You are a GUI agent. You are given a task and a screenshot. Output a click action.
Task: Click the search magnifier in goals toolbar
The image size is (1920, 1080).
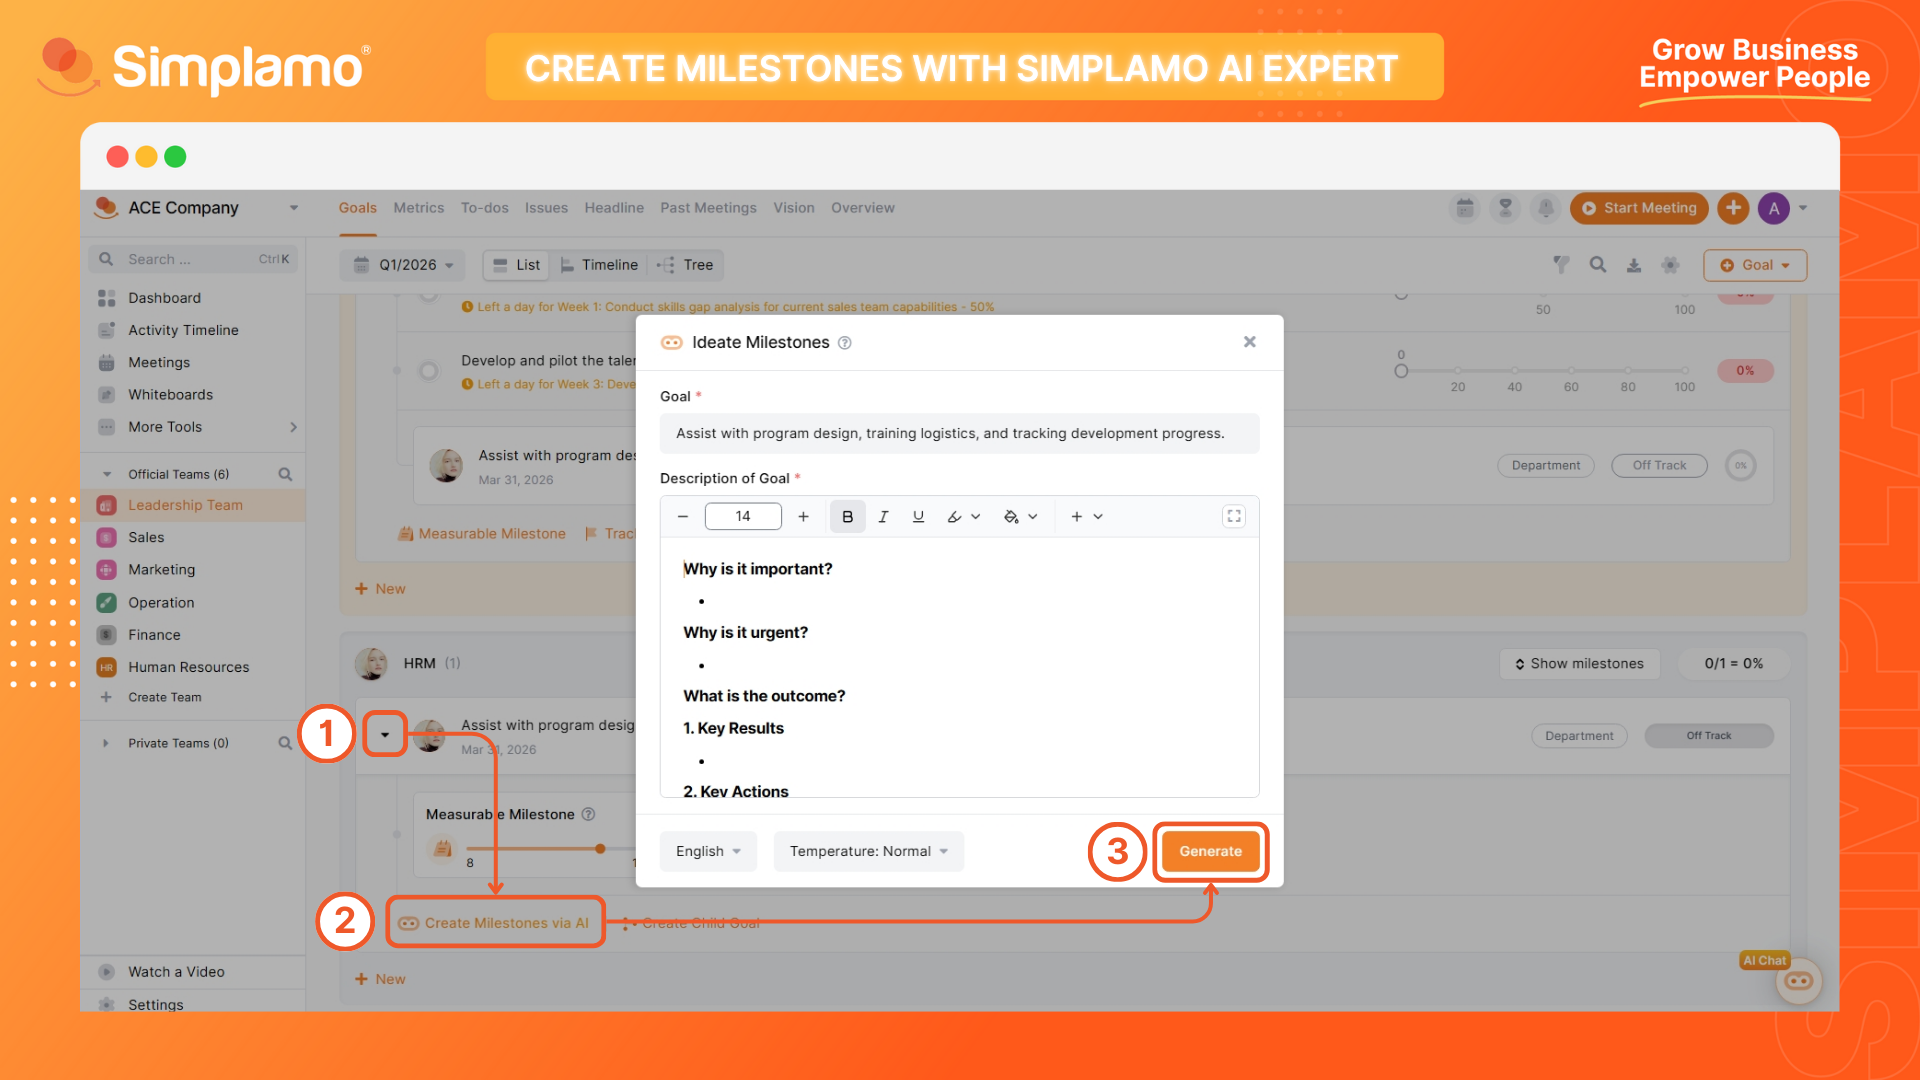[1598, 265]
